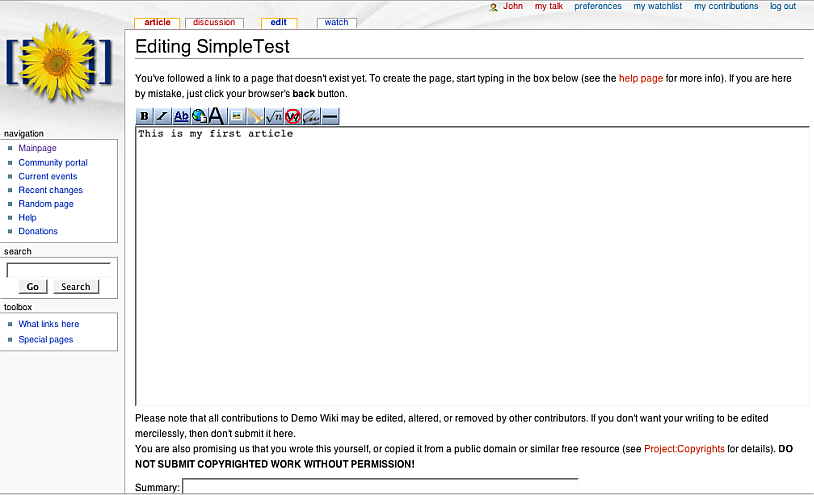Insert horizontal line from the toolbar

click(330, 116)
